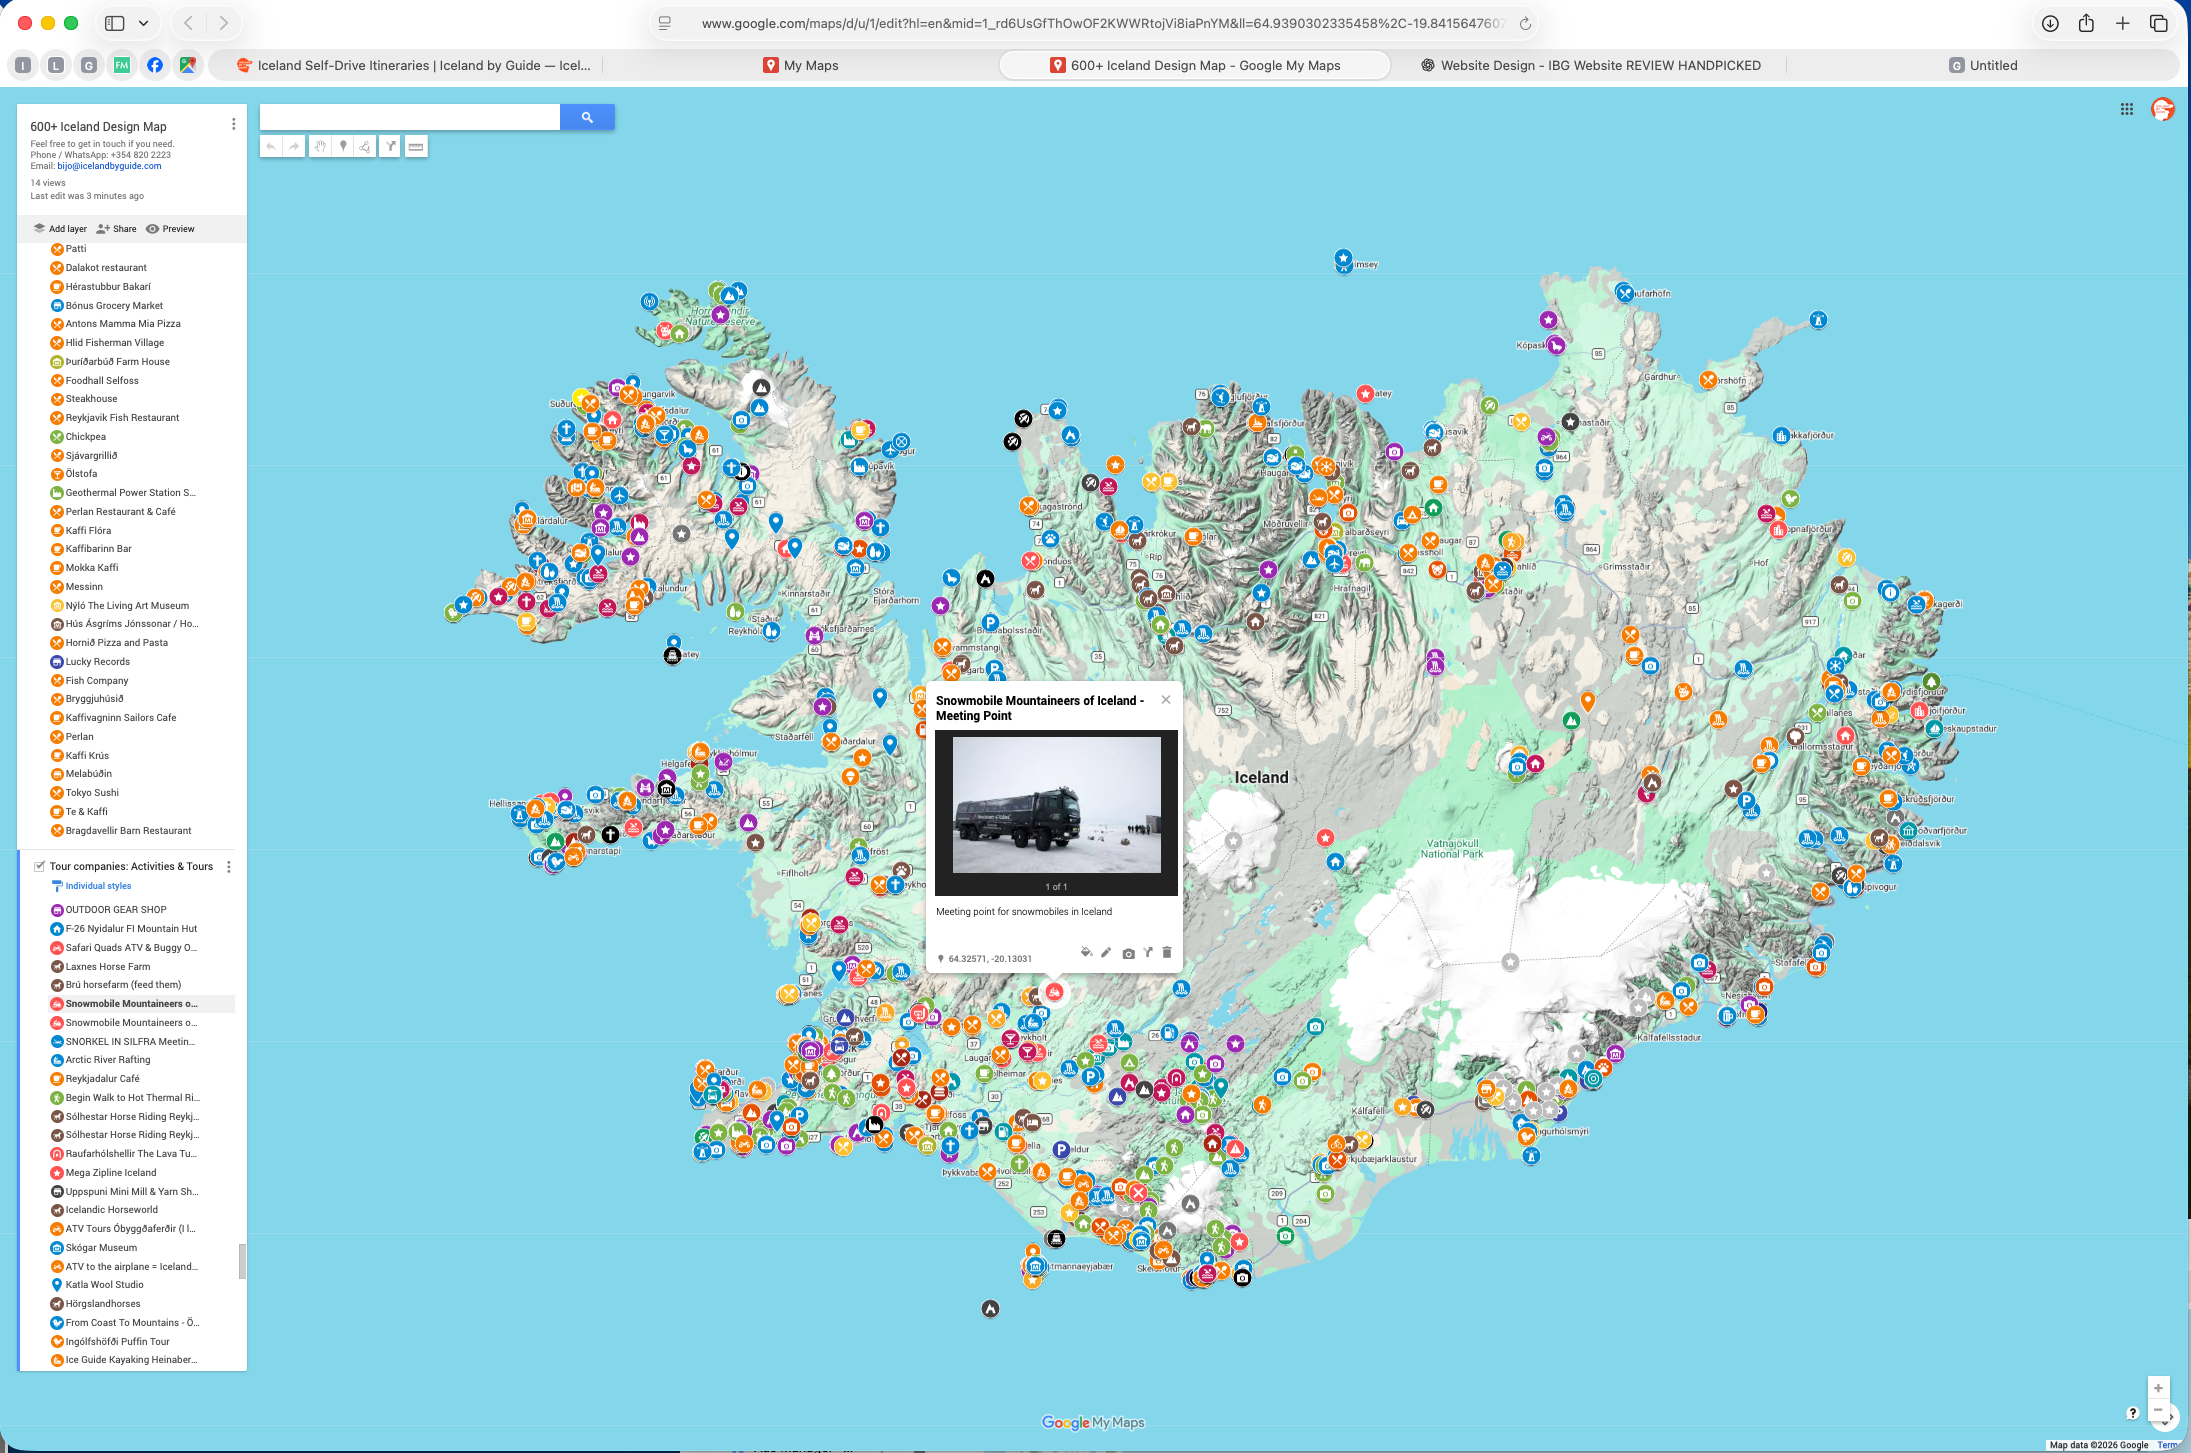This screenshot has height=1453, width=2191.
Task: Click the 600+ Iceland Design Map title
Action: coord(98,127)
